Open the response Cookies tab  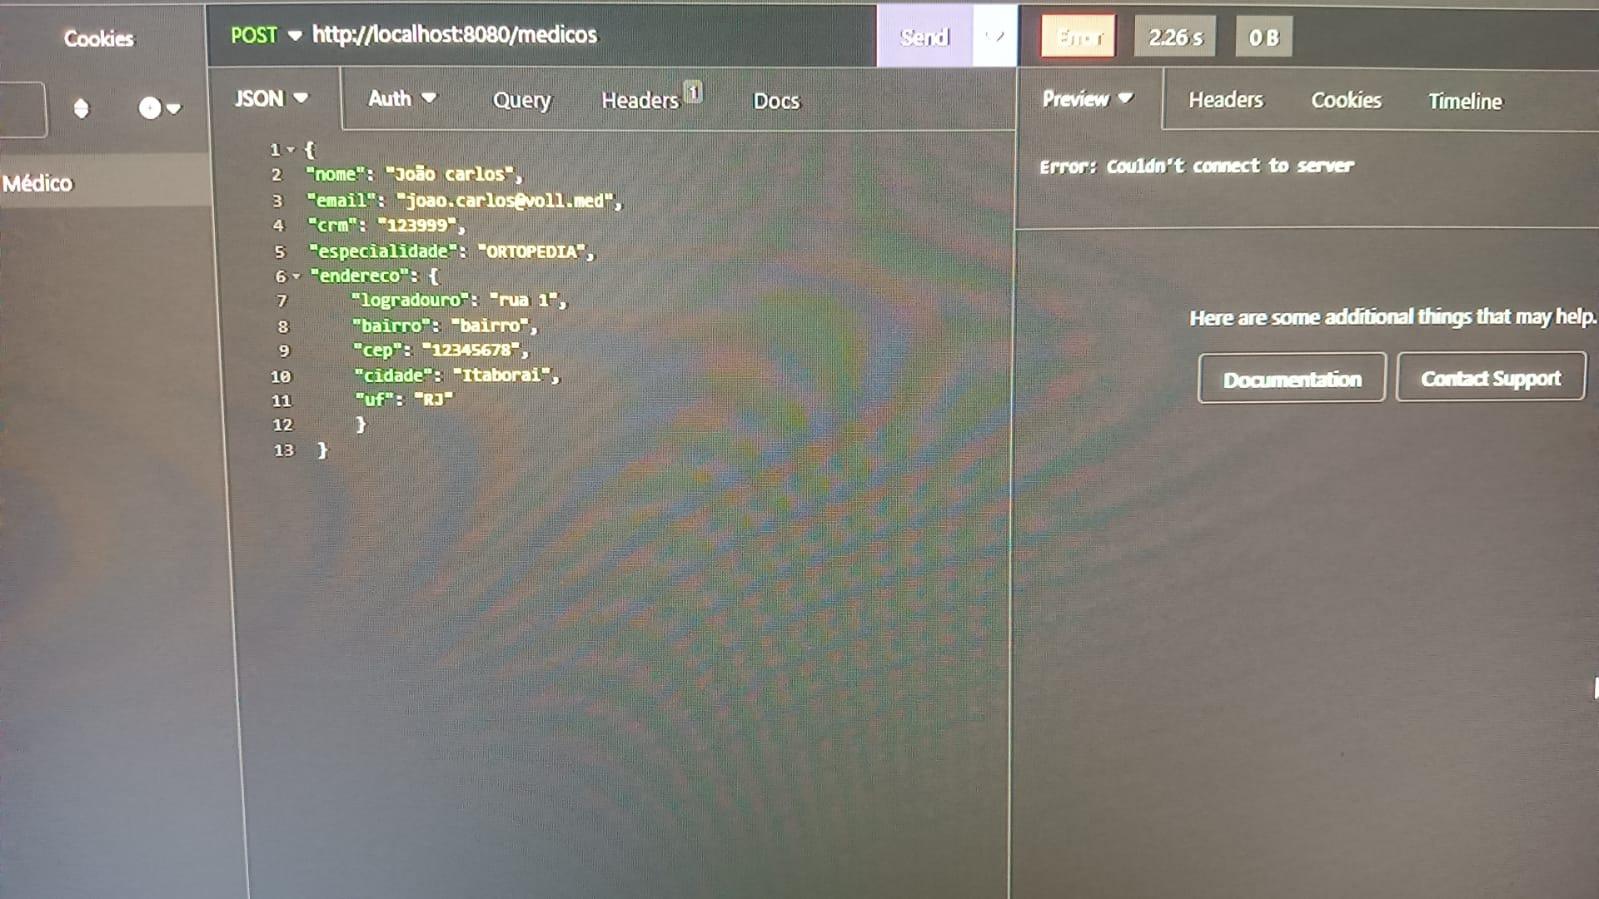[1346, 100]
